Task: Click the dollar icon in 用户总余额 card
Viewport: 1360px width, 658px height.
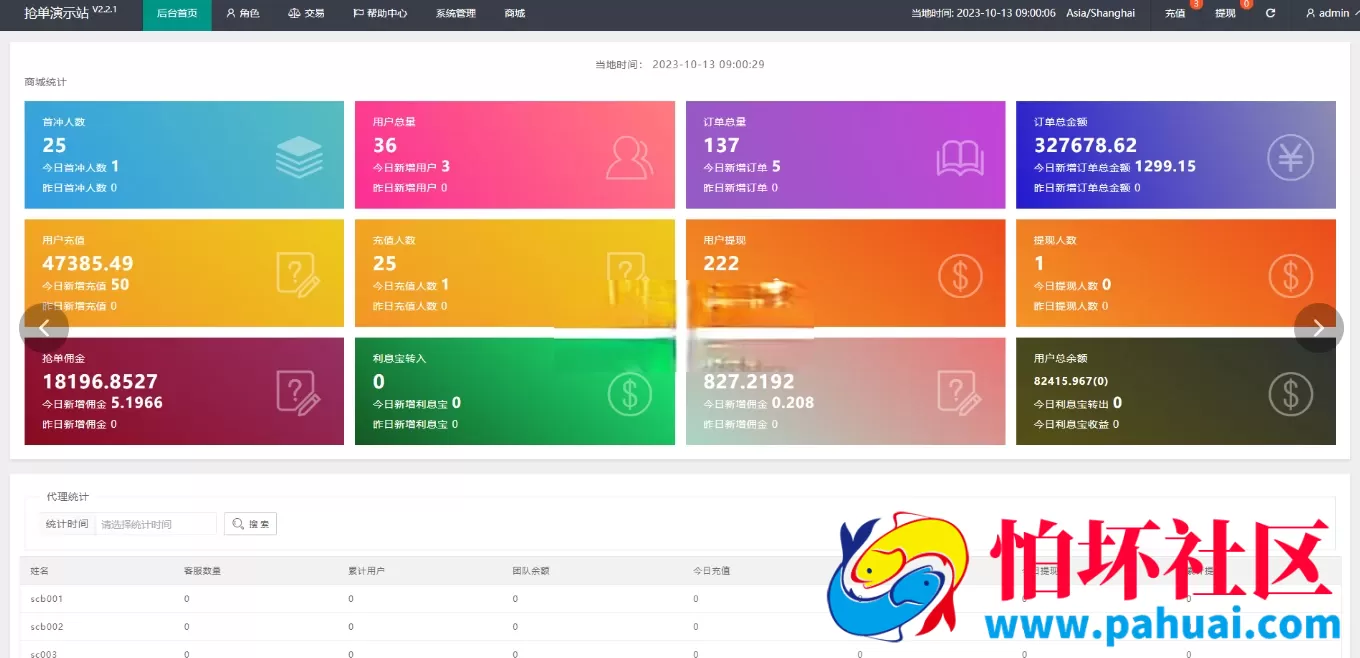Action: click(1291, 394)
